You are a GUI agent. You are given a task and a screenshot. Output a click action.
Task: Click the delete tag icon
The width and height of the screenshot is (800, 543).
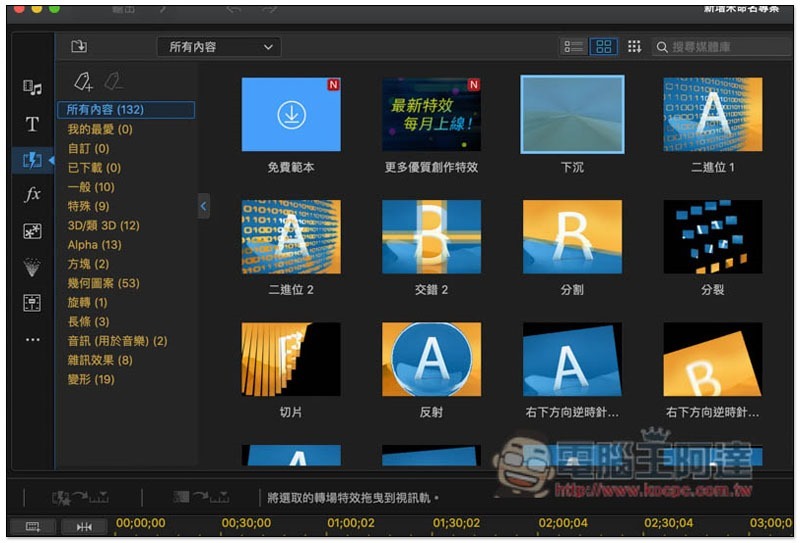[x=113, y=81]
